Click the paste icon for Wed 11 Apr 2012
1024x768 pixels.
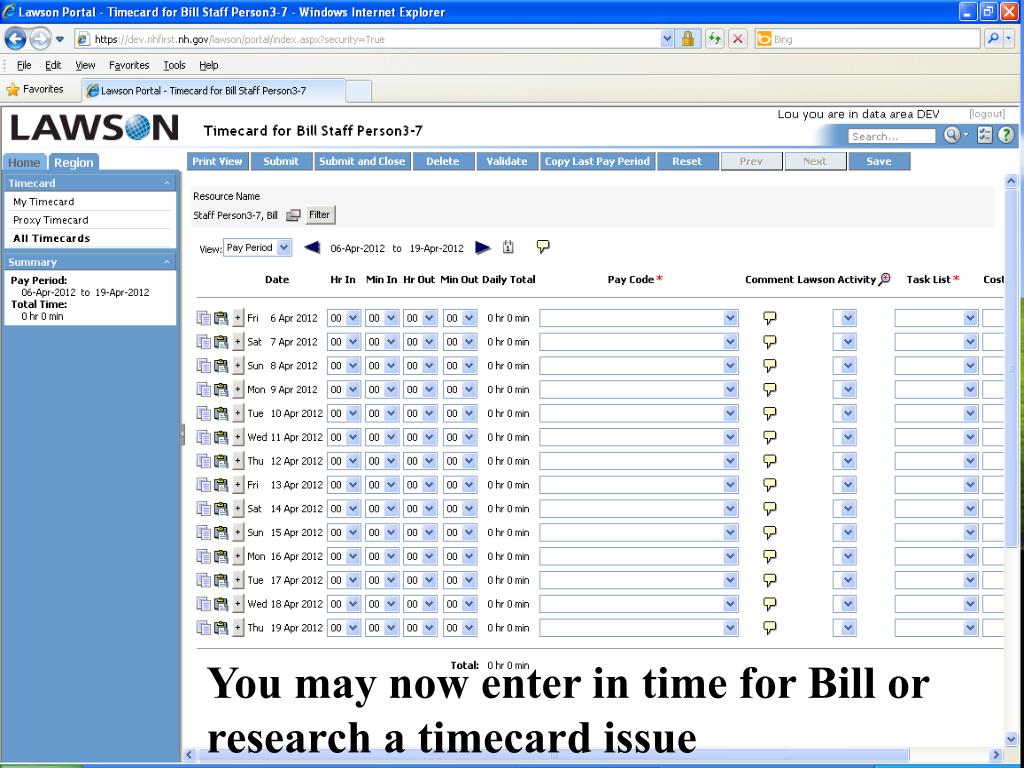(x=221, y=437)
